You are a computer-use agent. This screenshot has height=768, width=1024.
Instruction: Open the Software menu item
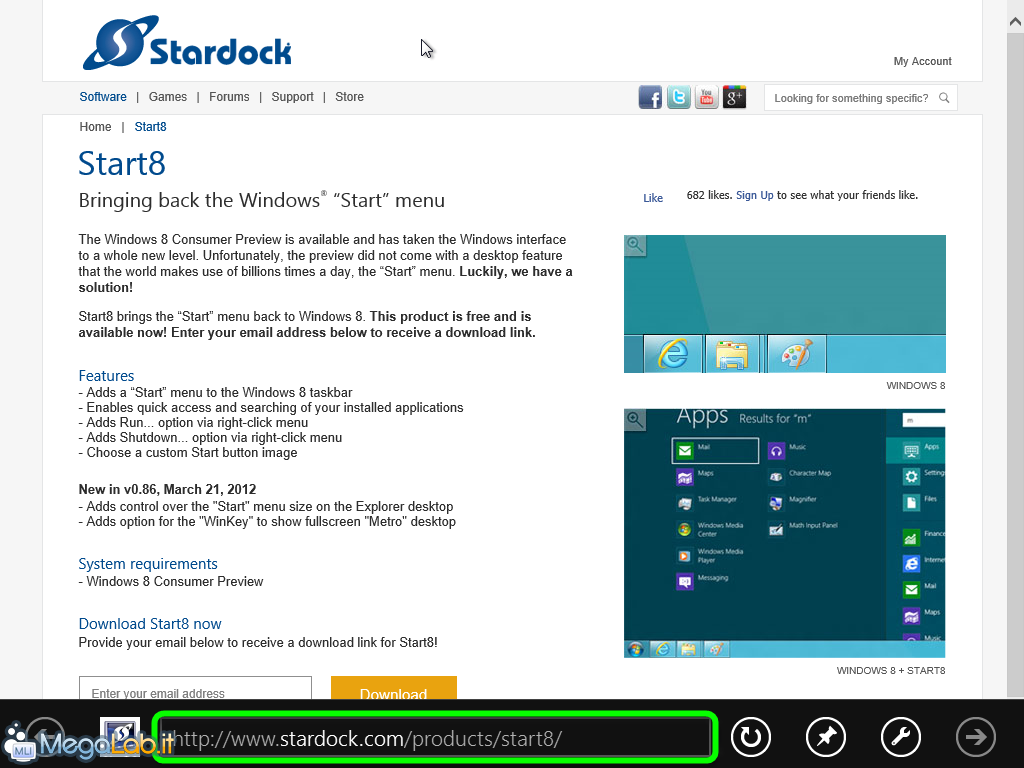click(x=103, y=97)
